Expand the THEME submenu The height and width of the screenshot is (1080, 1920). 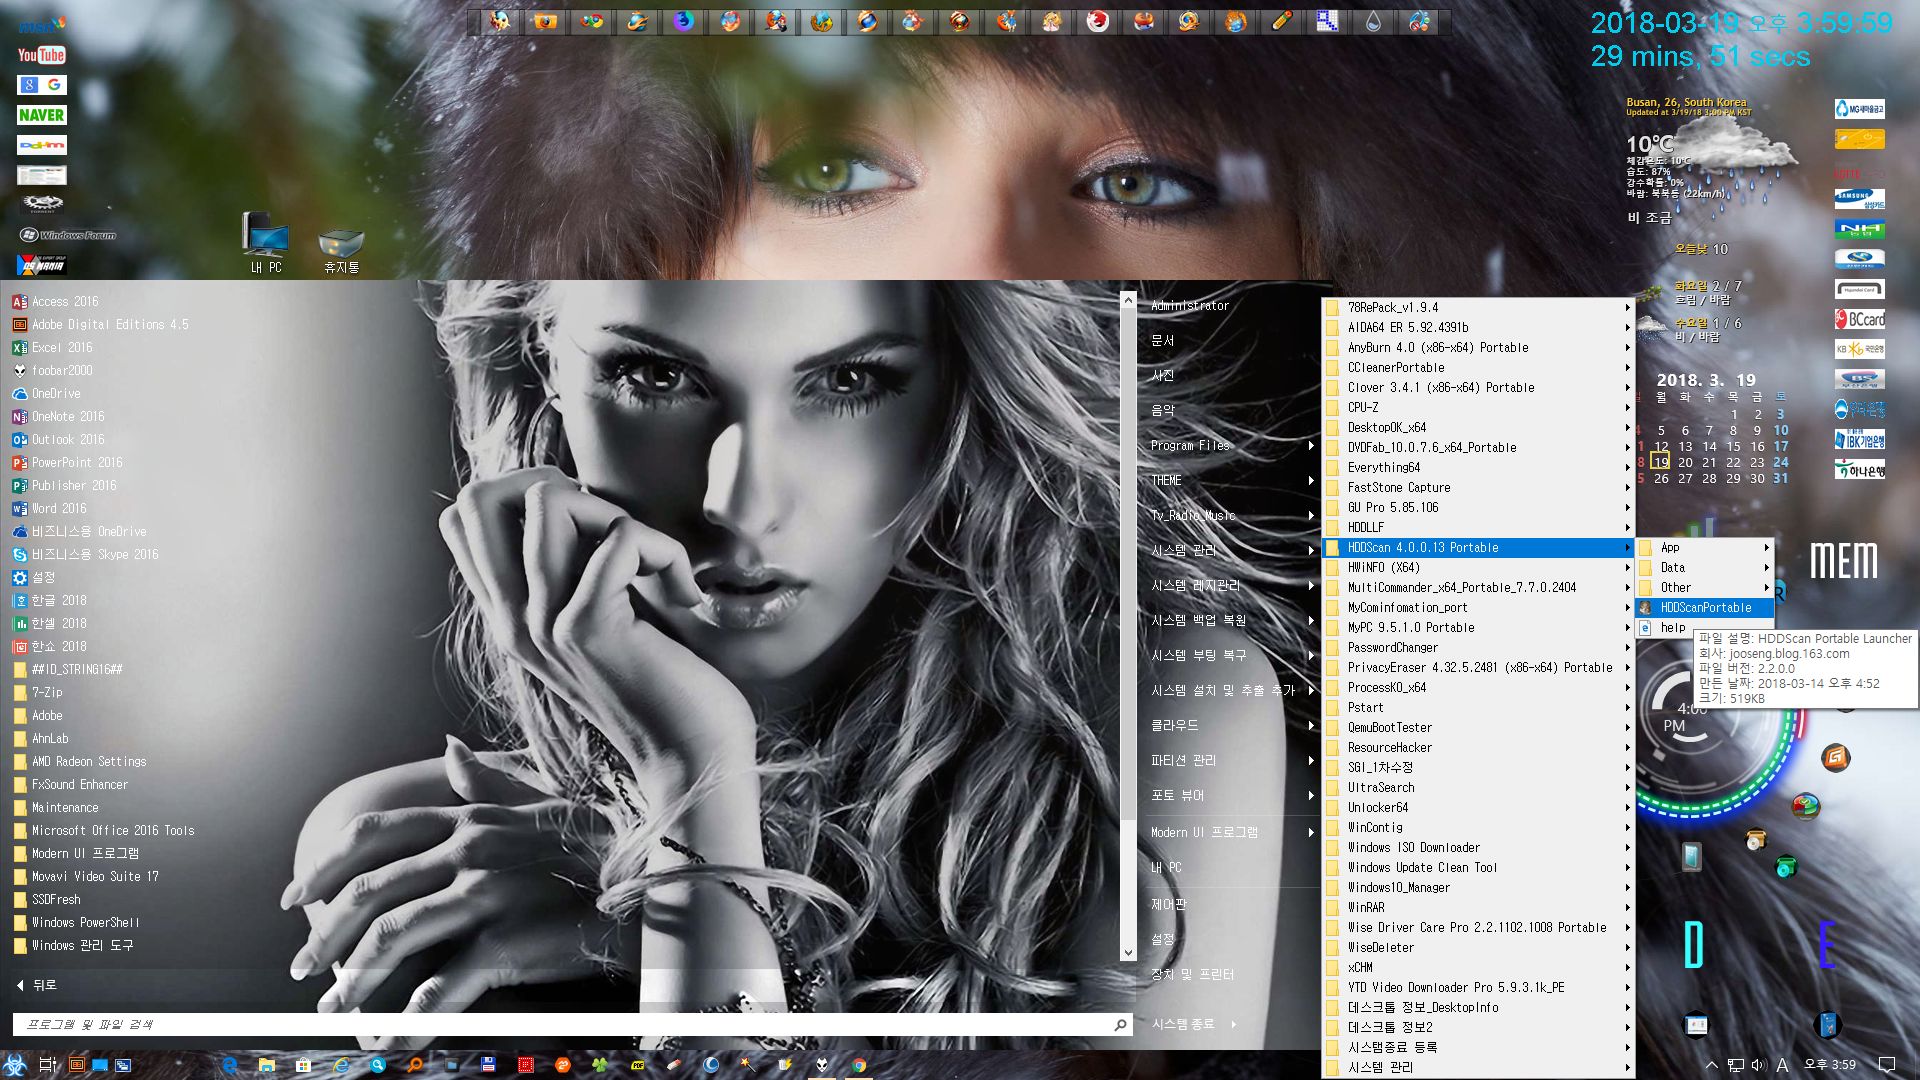pyautogui.click(x=1232, y=480)
